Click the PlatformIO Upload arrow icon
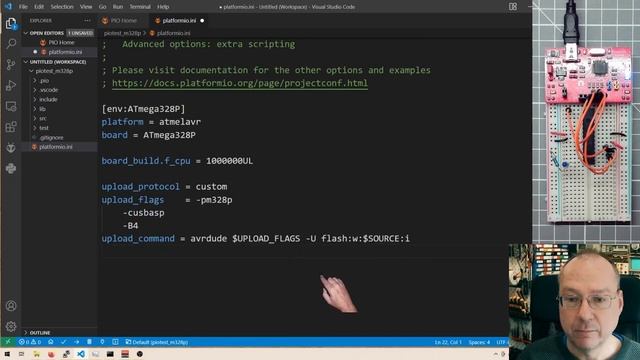The width and height of the screenshot is (640, 360). click(76, 342)
